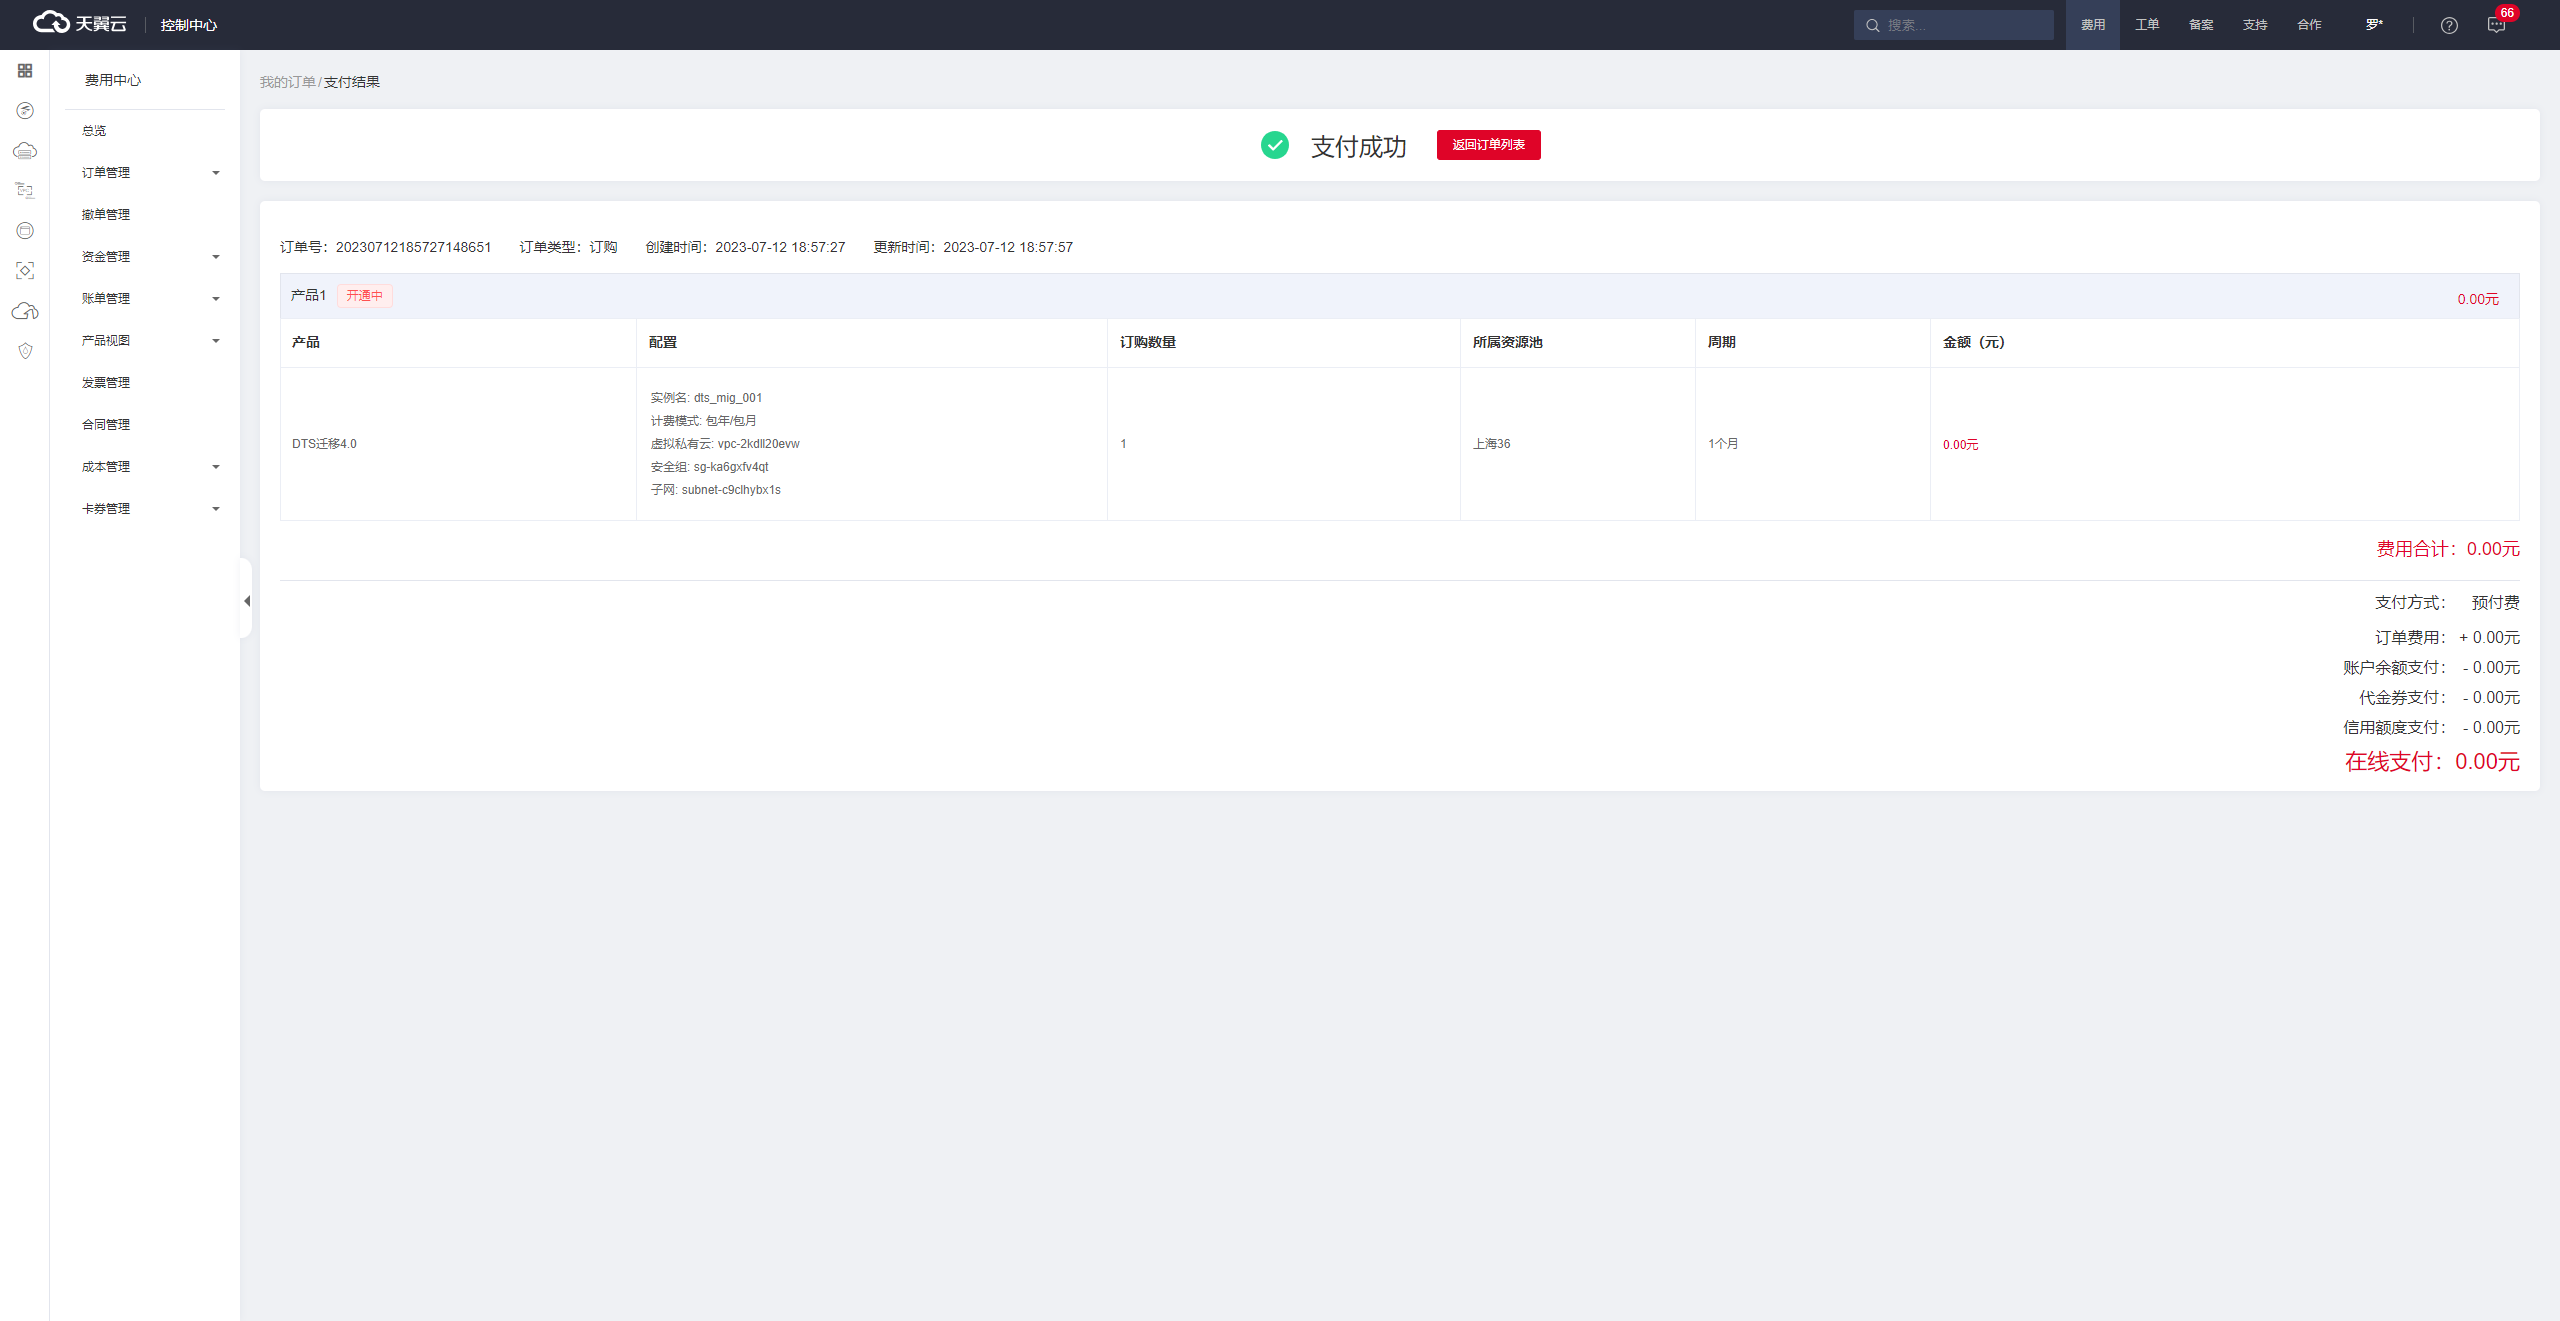This screenshot has height=1321, width=2560.
Task: Open the shield security icon in sidebar
Action: tap(25, 351)
